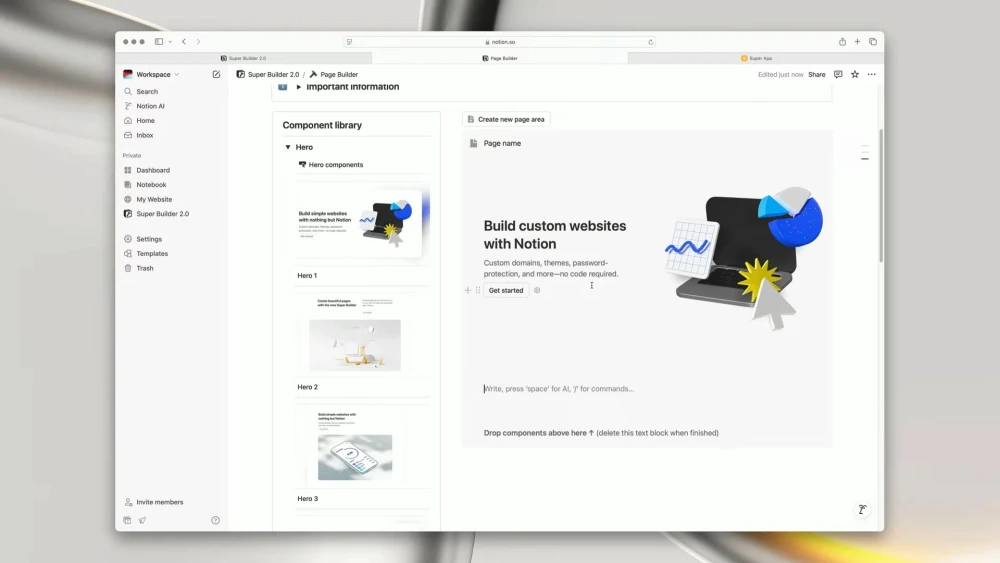1000x563 pixels.
Task: Click the page outline minimap lines
Action: pos(865,152)
